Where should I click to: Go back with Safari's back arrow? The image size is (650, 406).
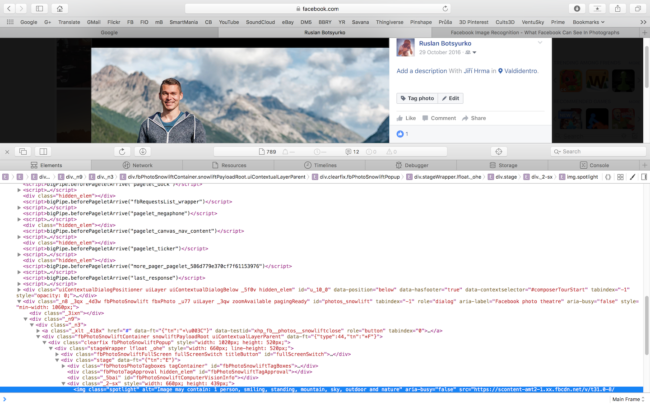pos(9,8)
